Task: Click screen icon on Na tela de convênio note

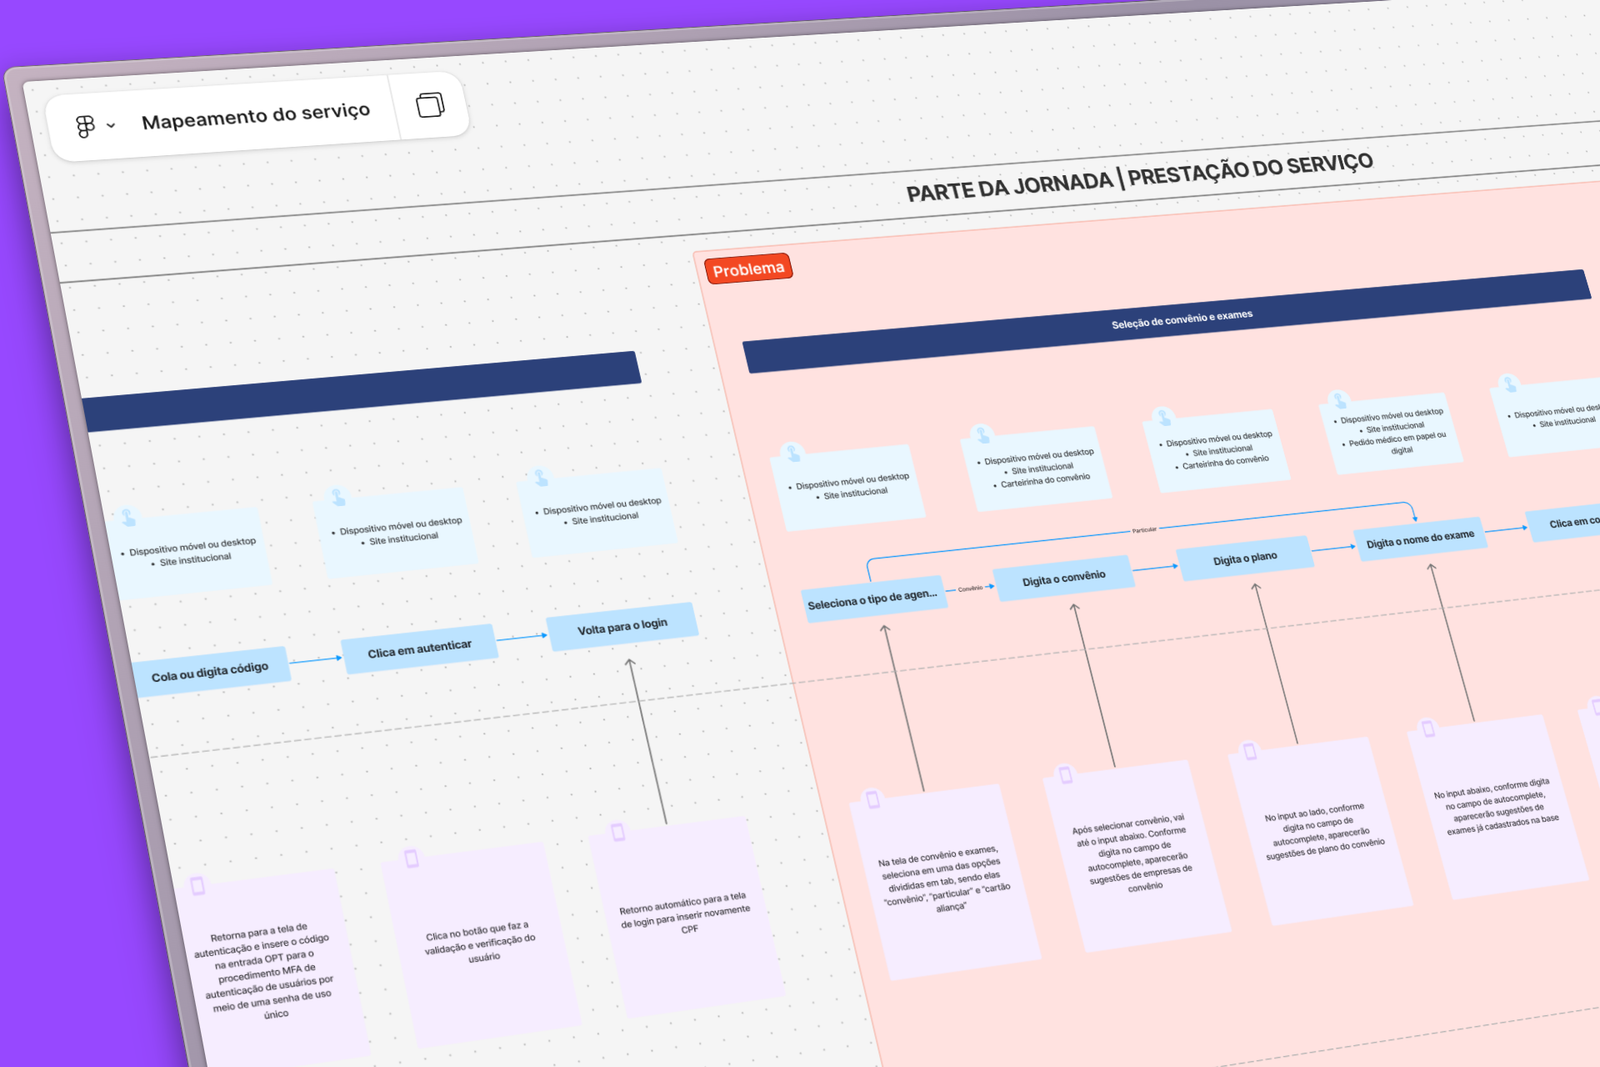Action: click(873, 799)
